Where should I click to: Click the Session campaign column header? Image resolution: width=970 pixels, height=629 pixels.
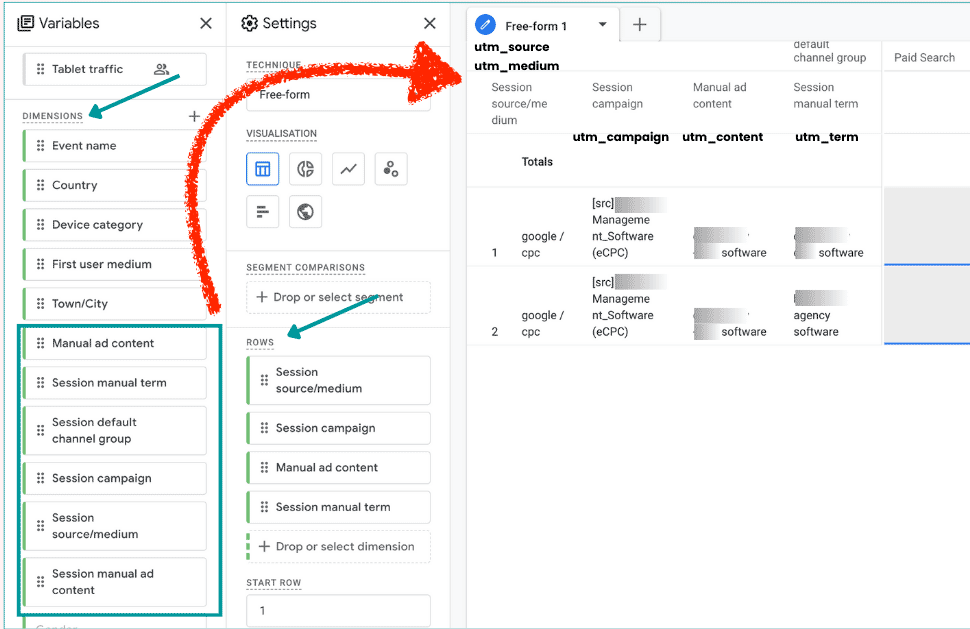coord(617,96)
